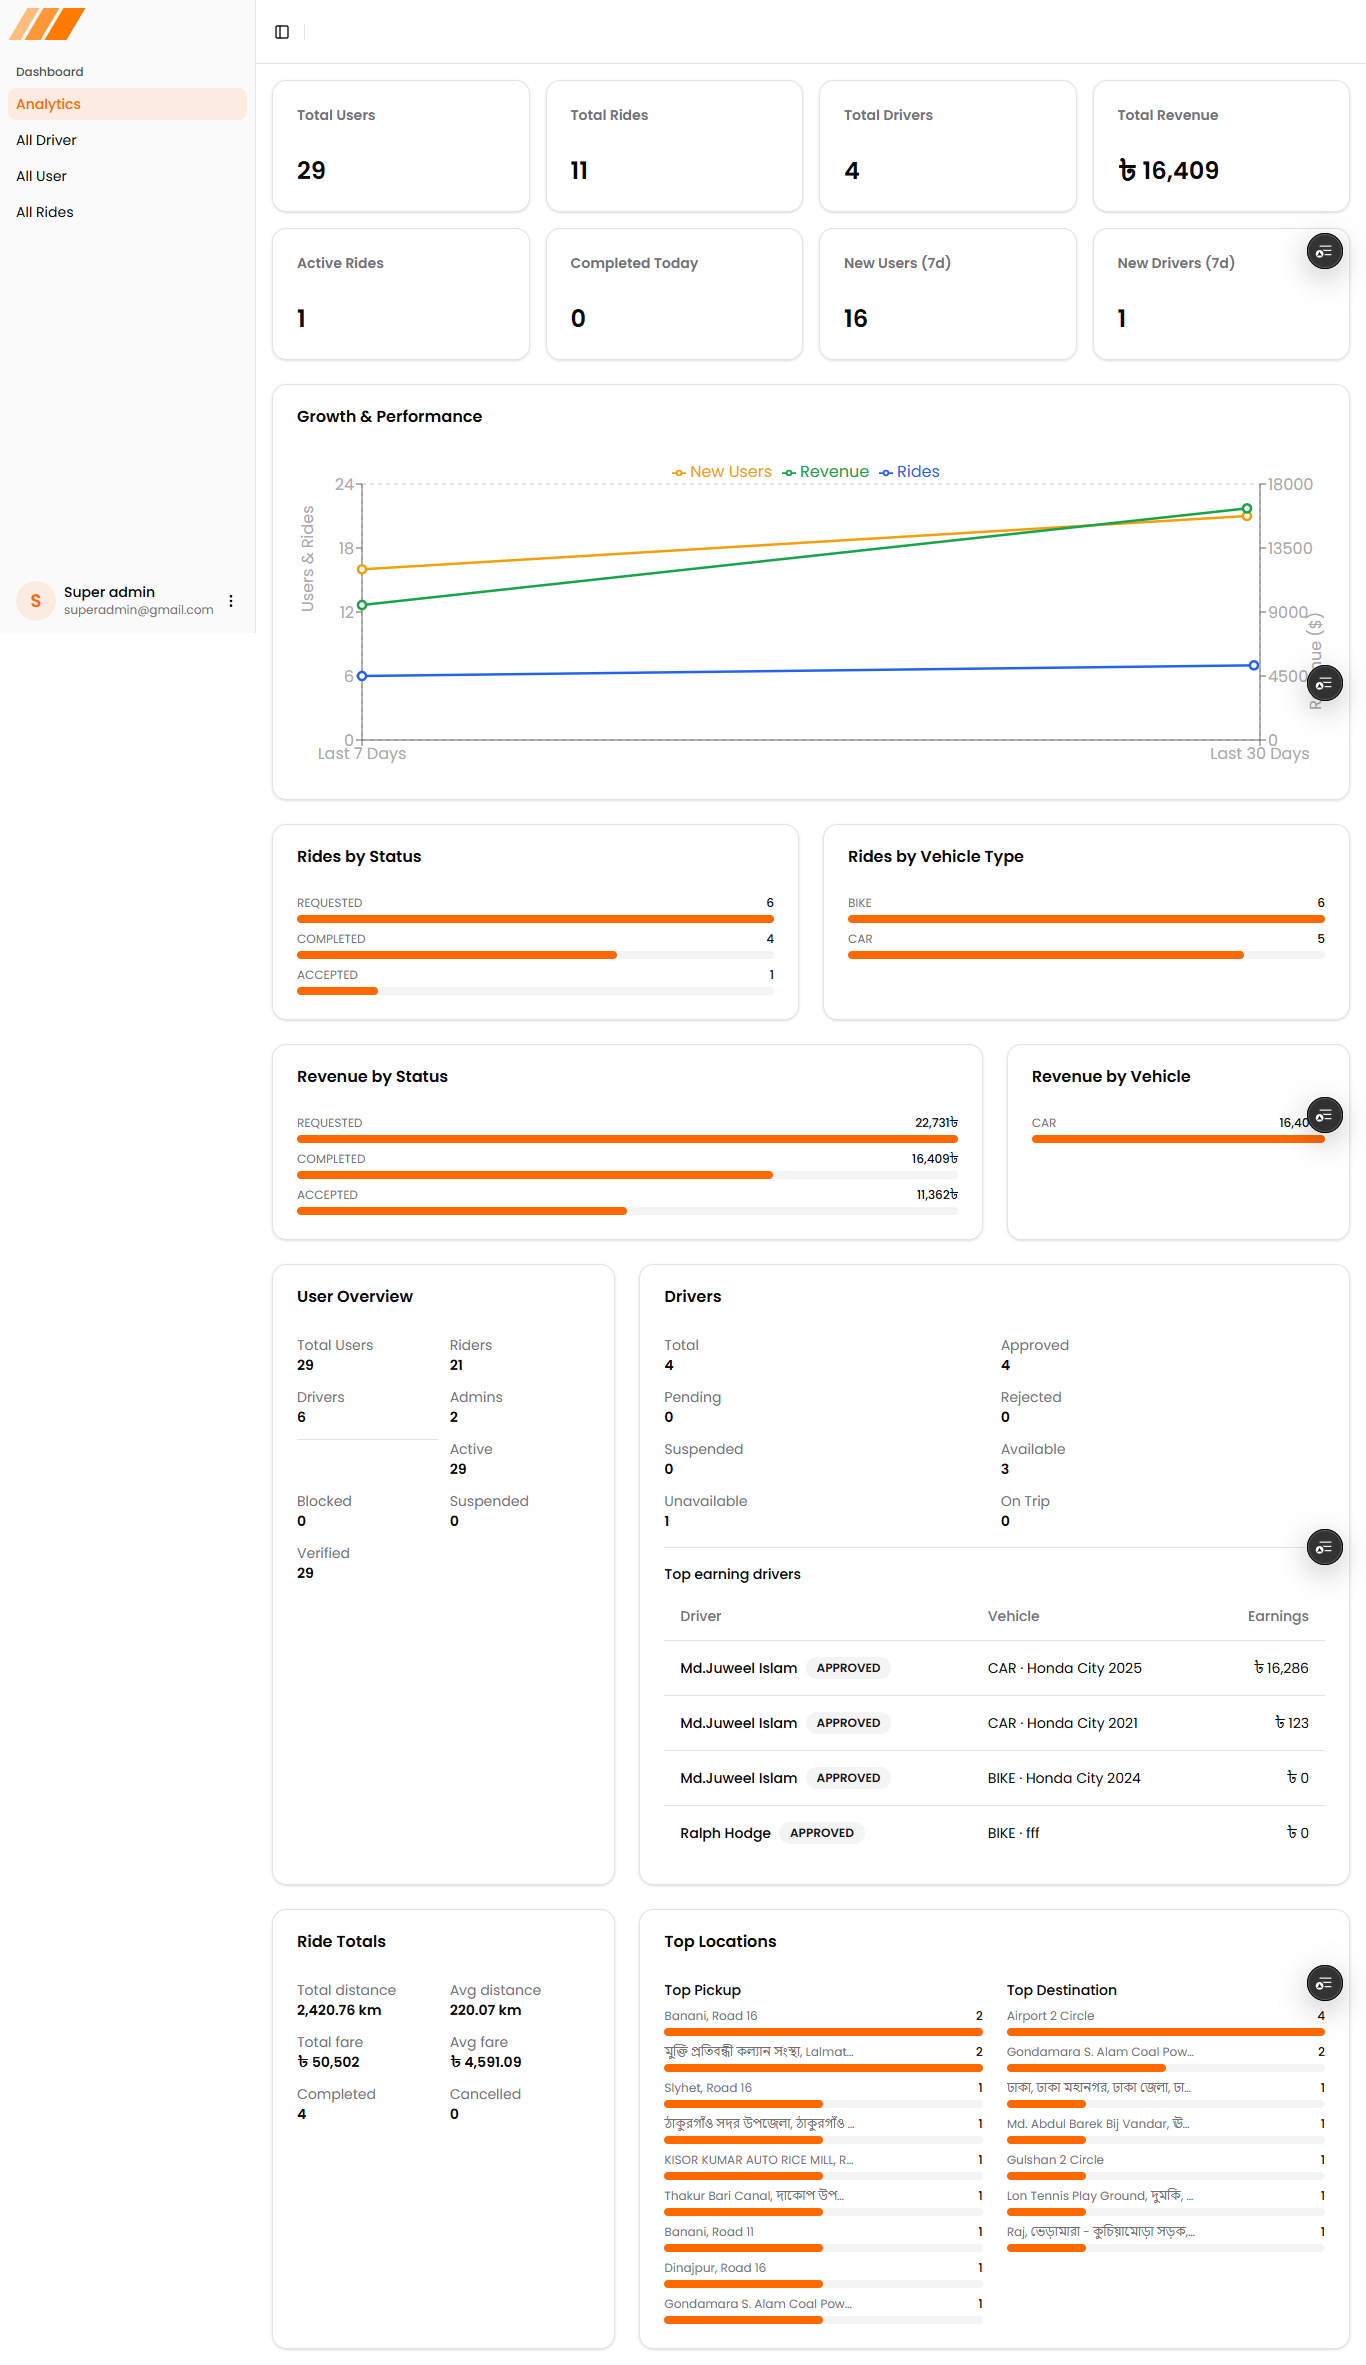1366x2365 pixels.
Task: Click 'Airport 2 Circle' destination entry
Action: pos(1050,2016)
